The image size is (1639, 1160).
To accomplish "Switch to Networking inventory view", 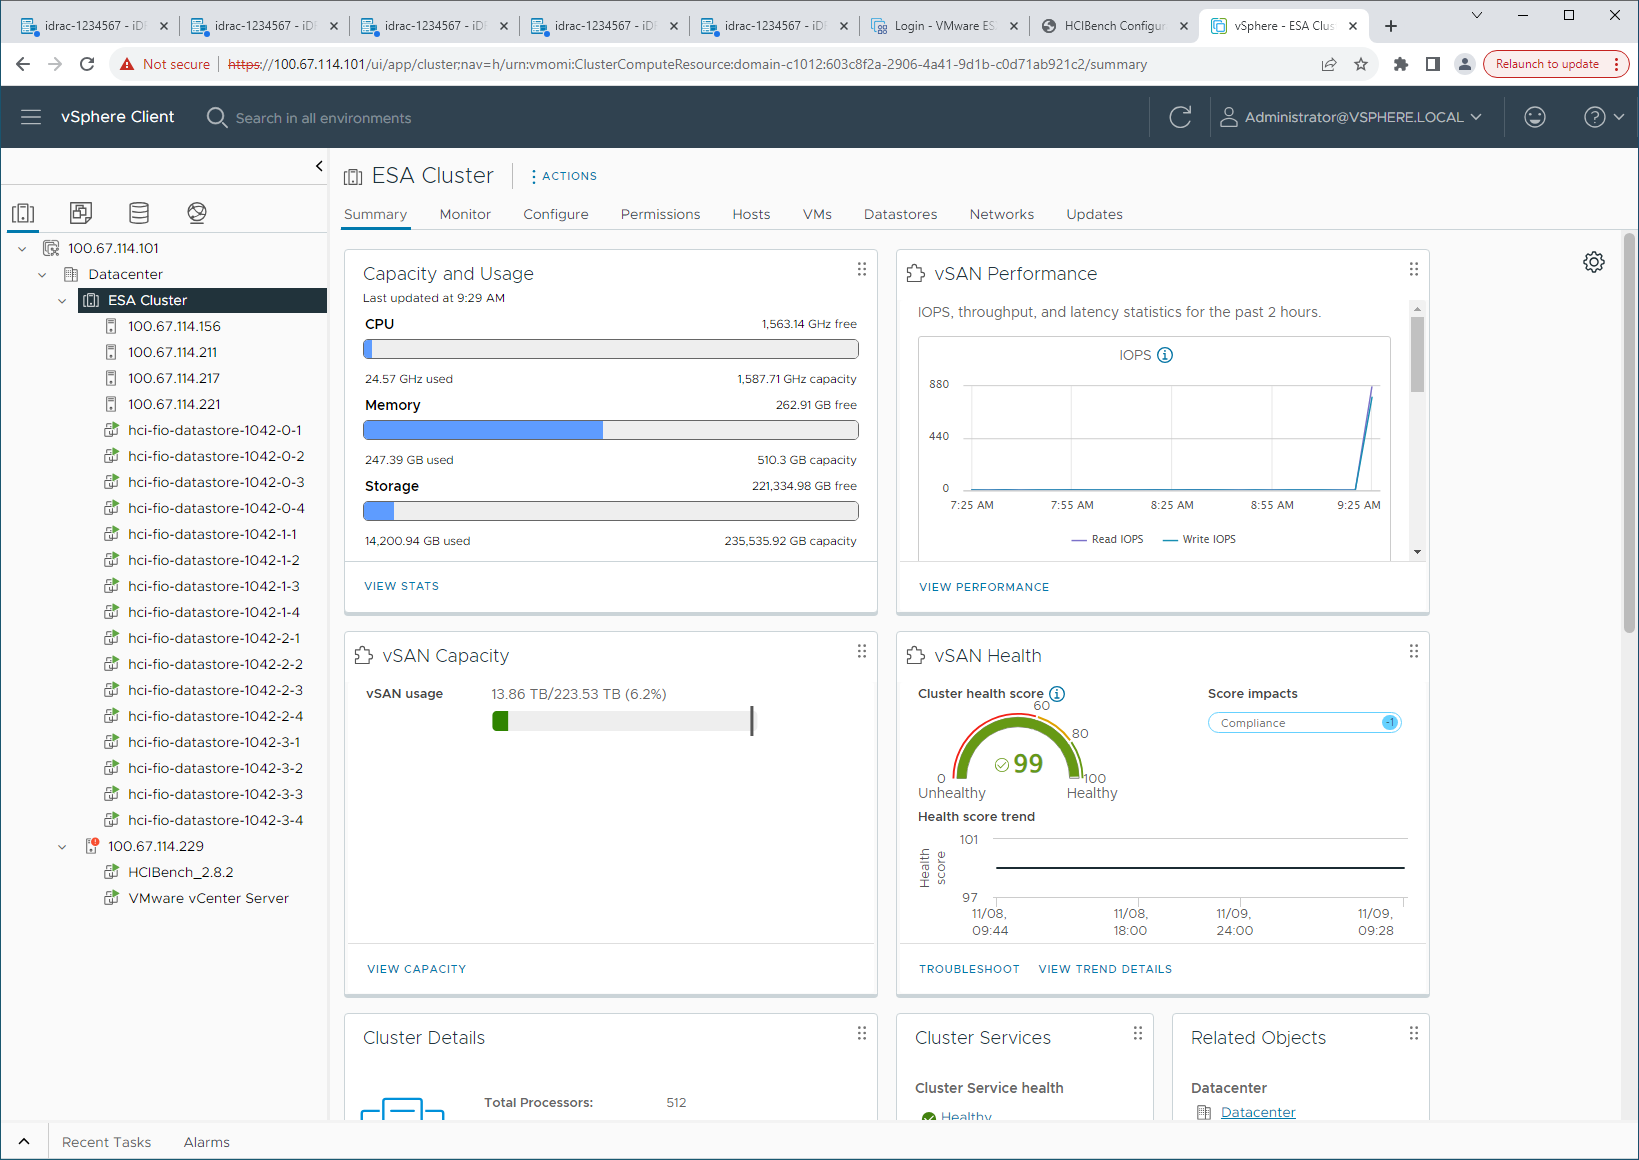I will (x=197, y=212).
